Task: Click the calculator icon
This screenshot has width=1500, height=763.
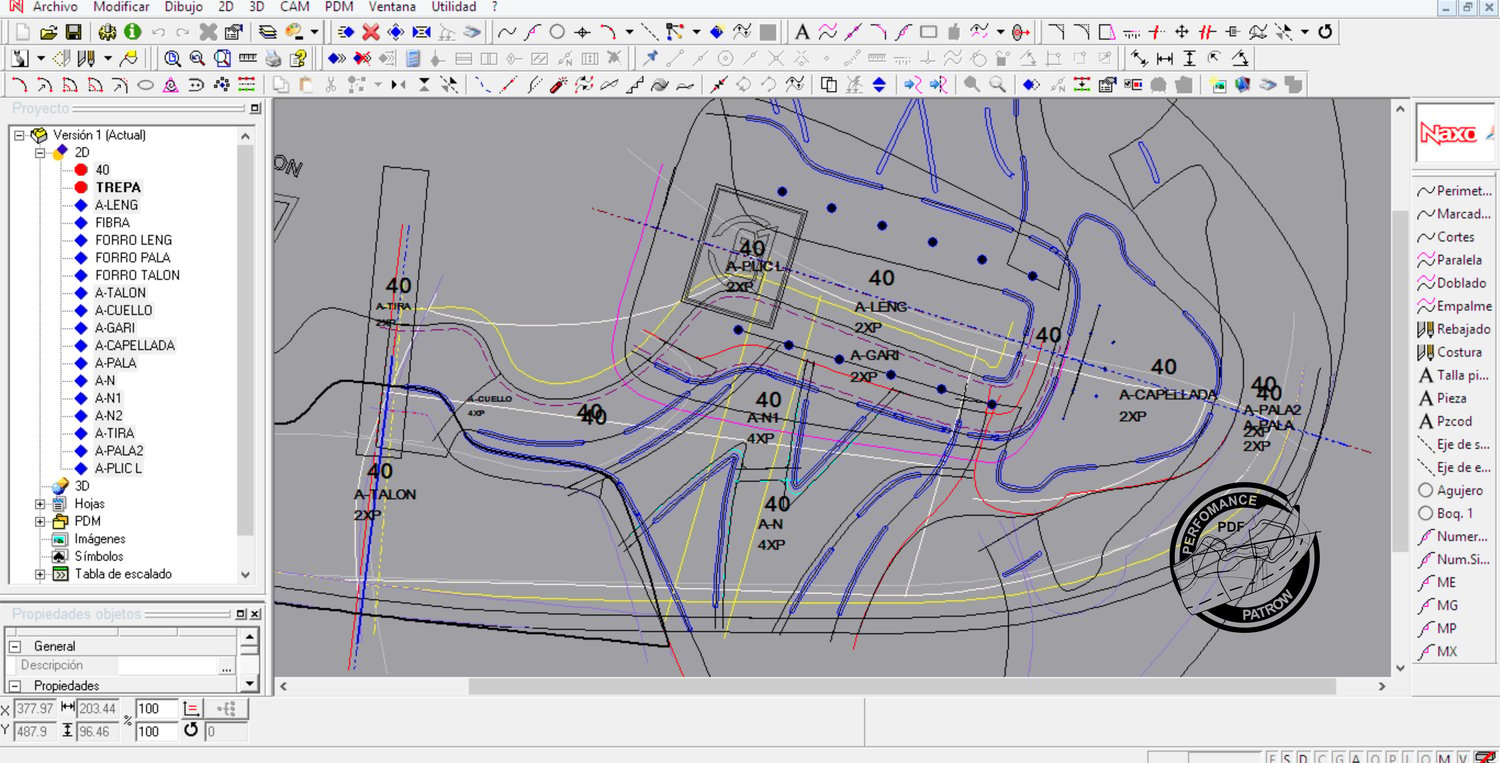Action: (413, 58)
